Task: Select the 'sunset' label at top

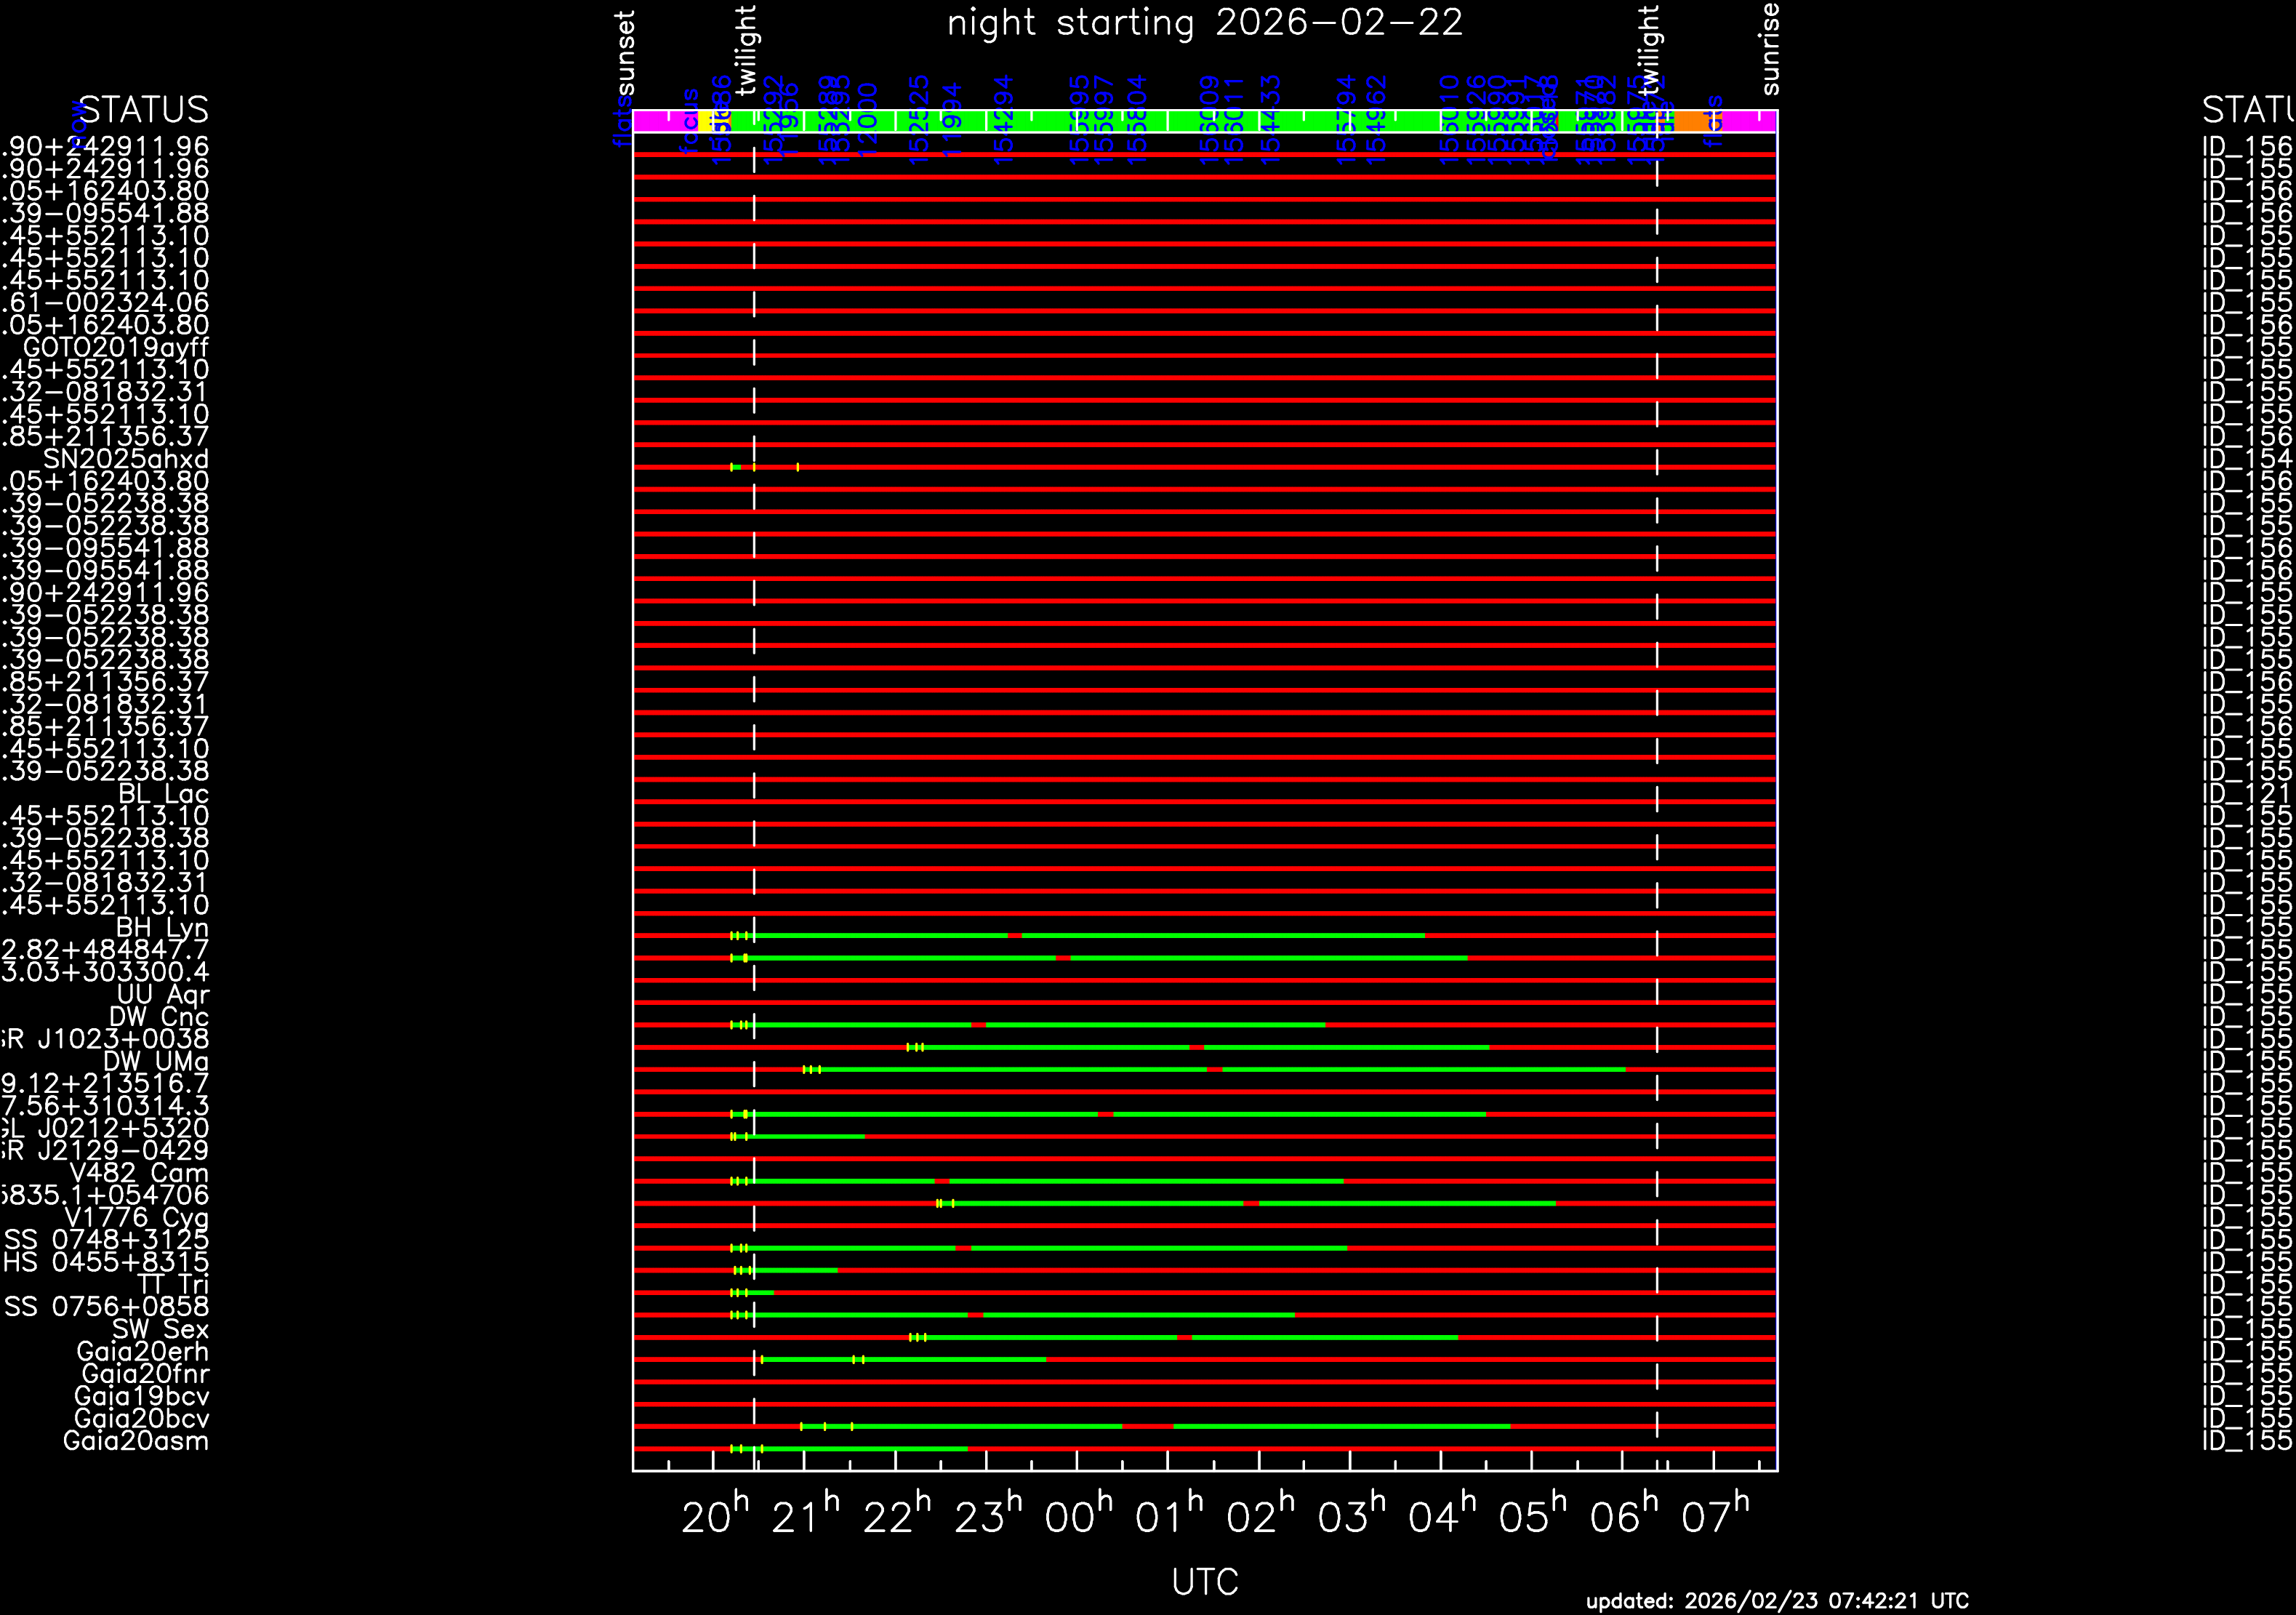Action: (625, 53)
